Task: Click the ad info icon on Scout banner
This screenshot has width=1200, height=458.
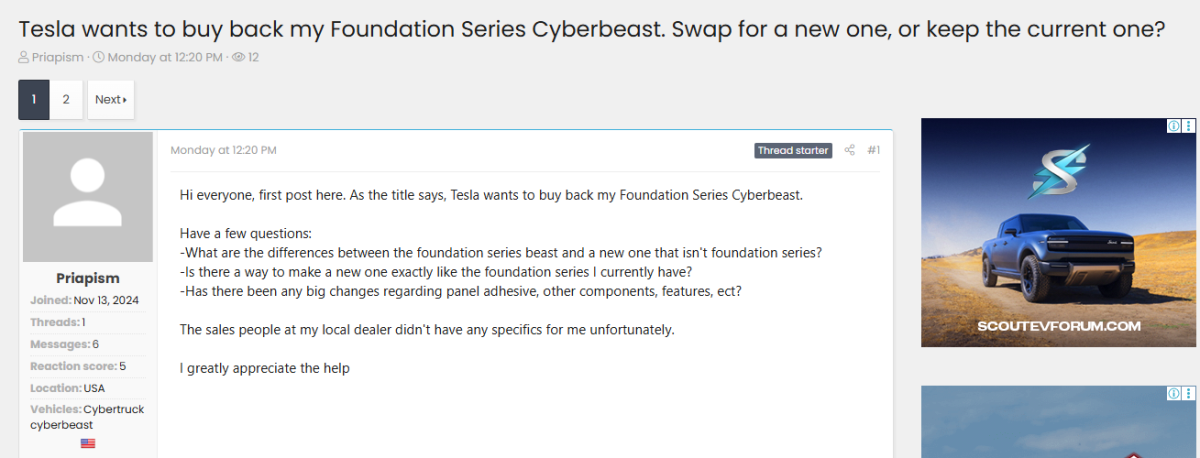Action: pos(1174,126)
